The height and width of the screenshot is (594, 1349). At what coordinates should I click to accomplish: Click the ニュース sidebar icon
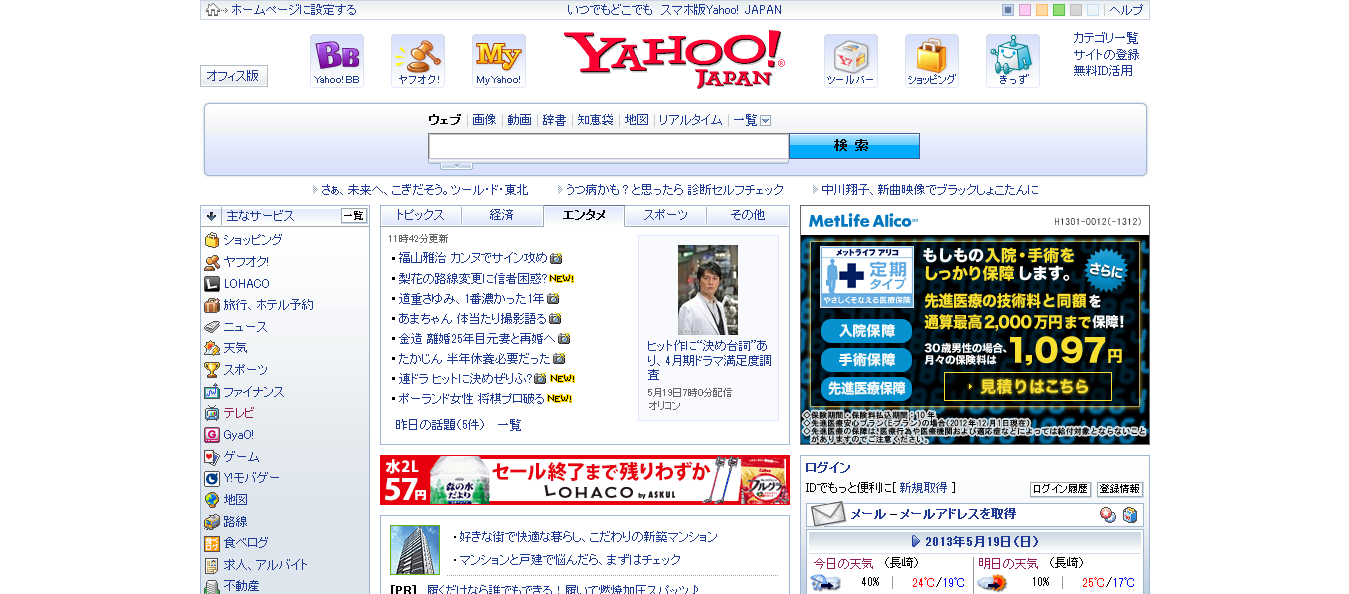(x=212, y=327)
